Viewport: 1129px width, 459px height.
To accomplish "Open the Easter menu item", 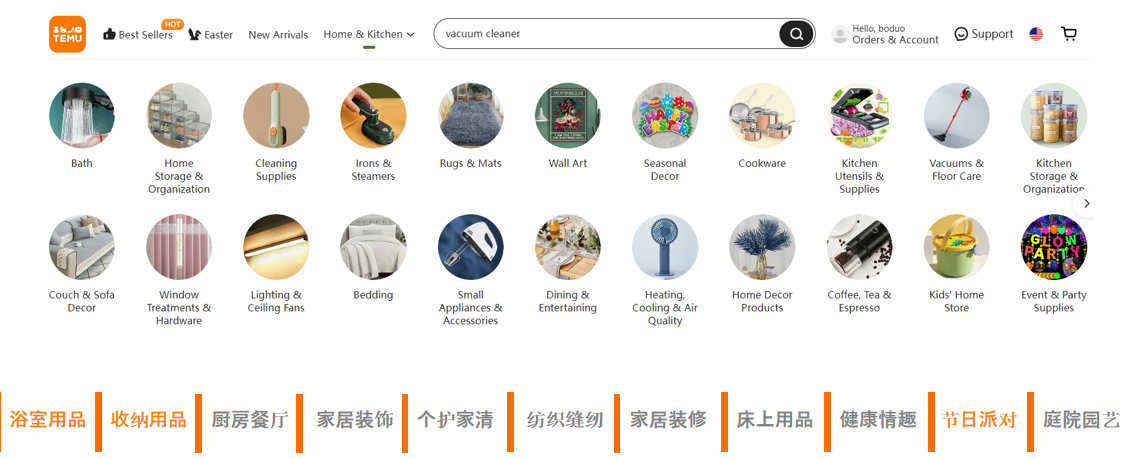I will (210, 35).
